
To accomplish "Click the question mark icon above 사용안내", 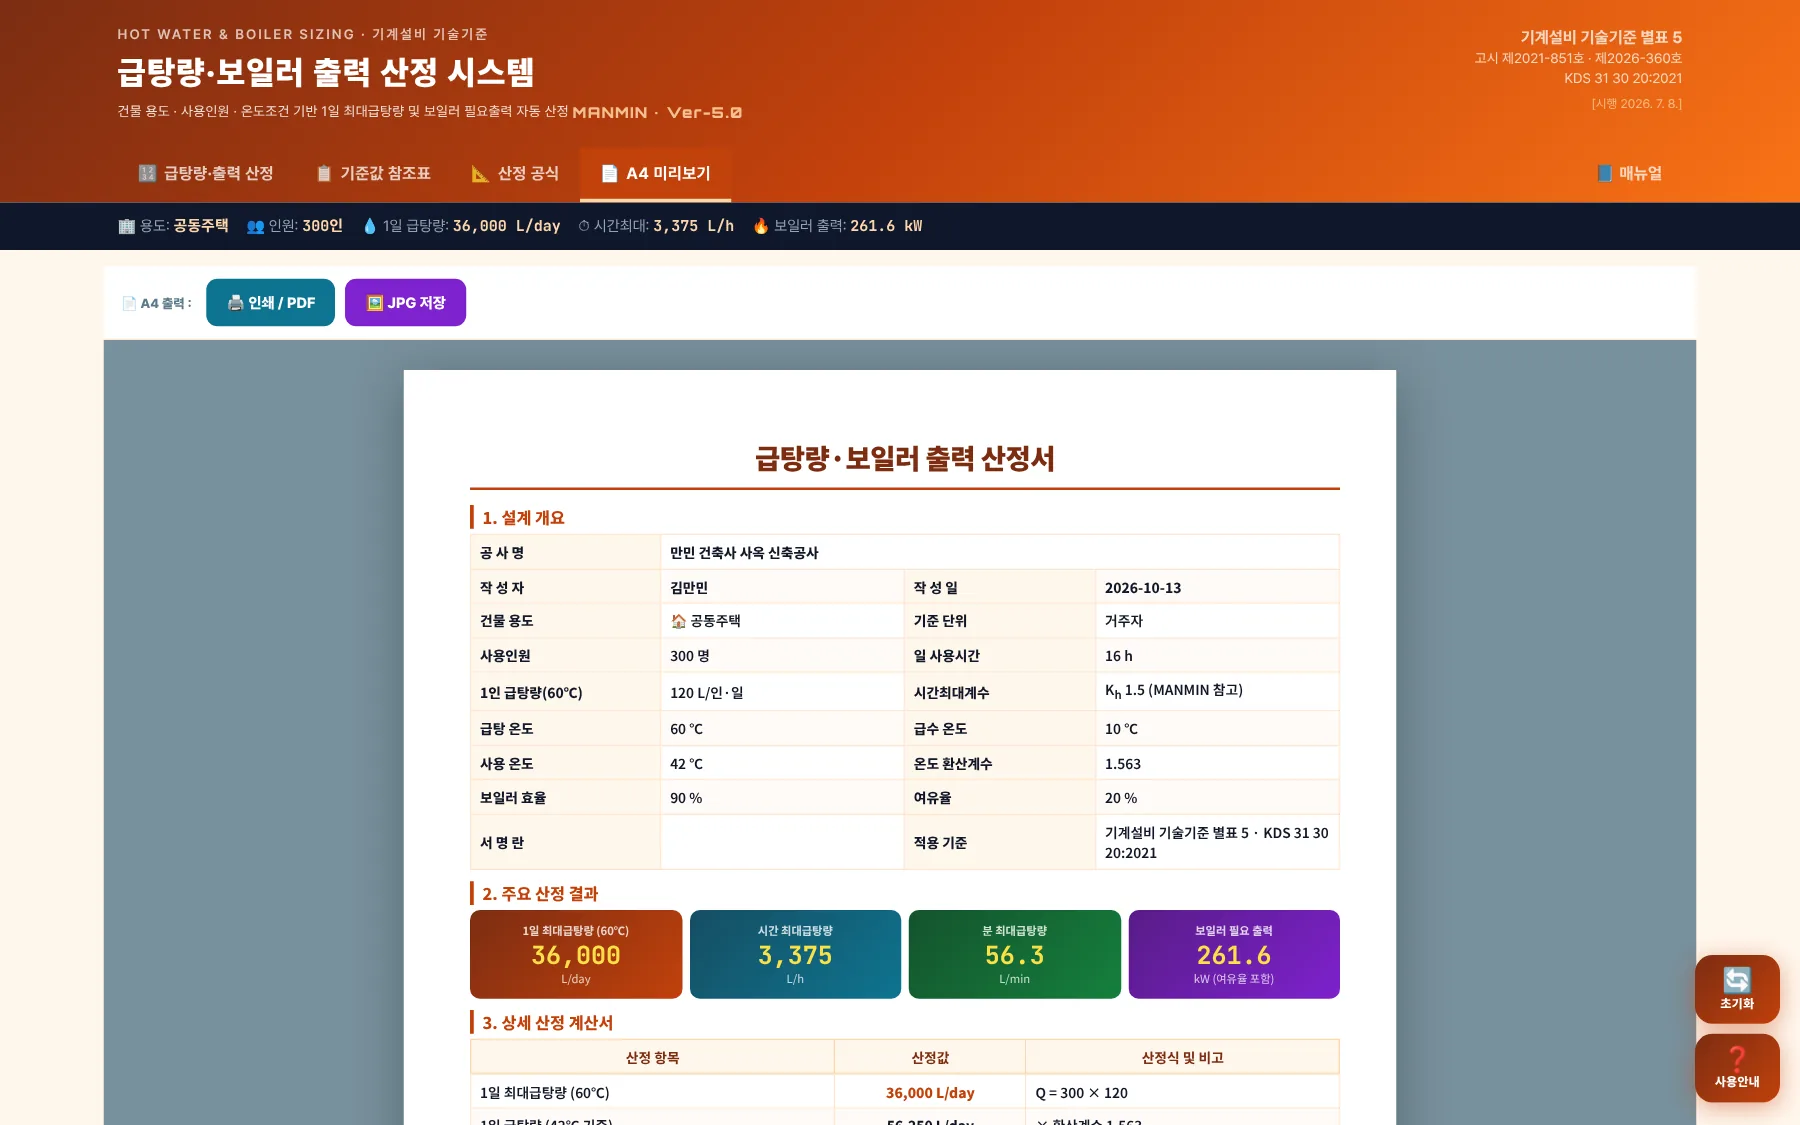I will pyautogui.click(x=1737, y=1058).
